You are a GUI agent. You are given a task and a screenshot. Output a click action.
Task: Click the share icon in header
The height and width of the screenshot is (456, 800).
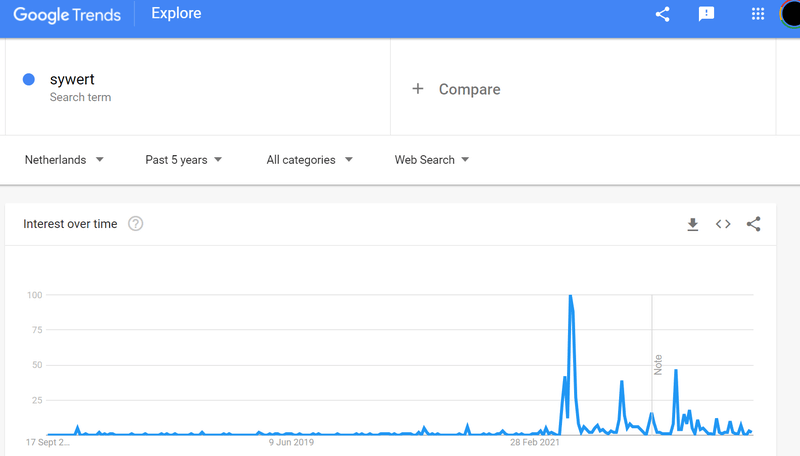click(x=662, y=14)
